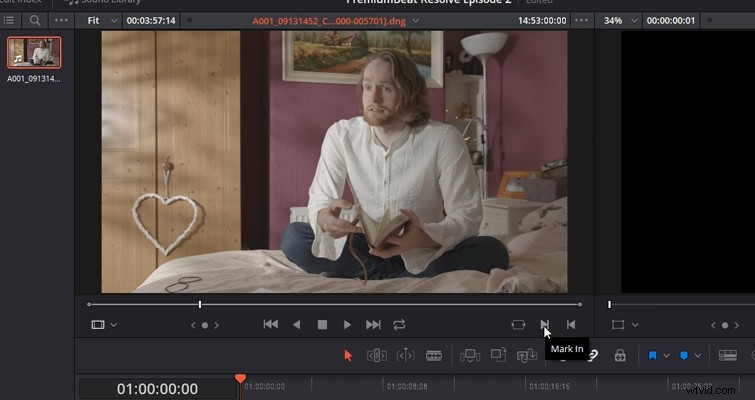The image size is (755, 400).
Task: Go to next keyframe in source viewer
Action: tap(216, 325)
